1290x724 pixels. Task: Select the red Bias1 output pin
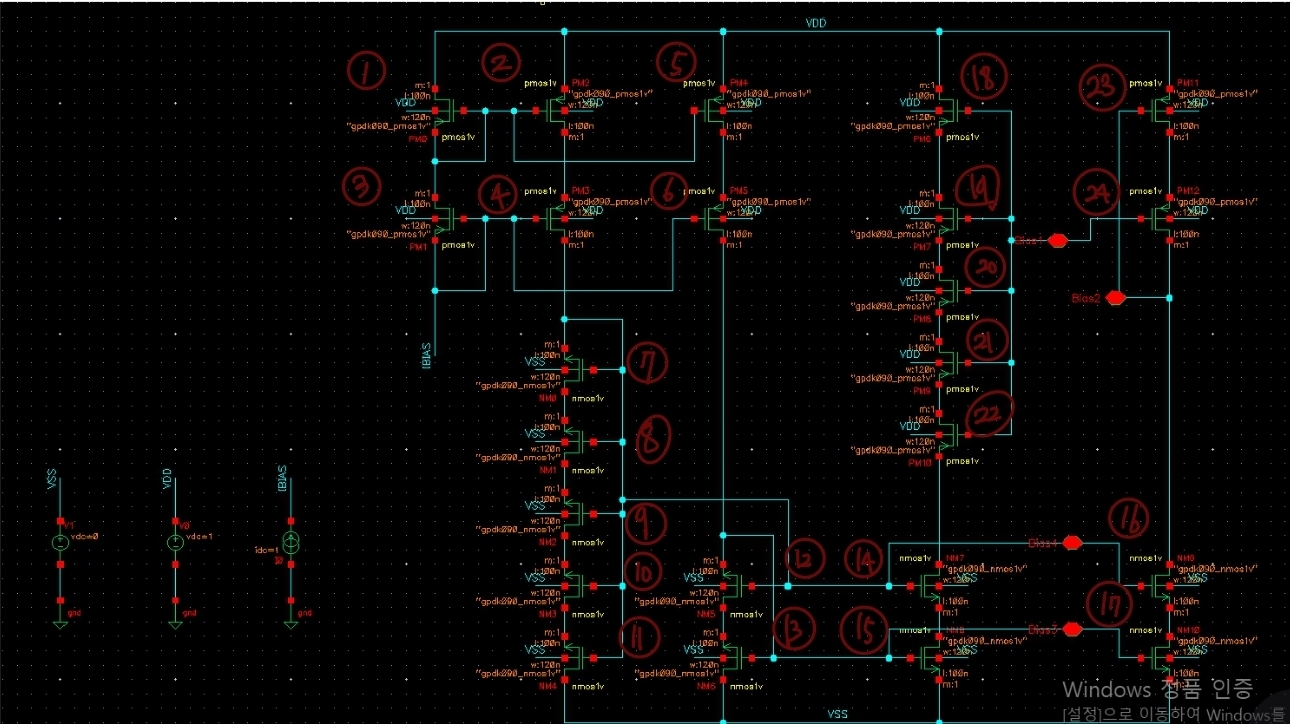(x=1057, y=240)
